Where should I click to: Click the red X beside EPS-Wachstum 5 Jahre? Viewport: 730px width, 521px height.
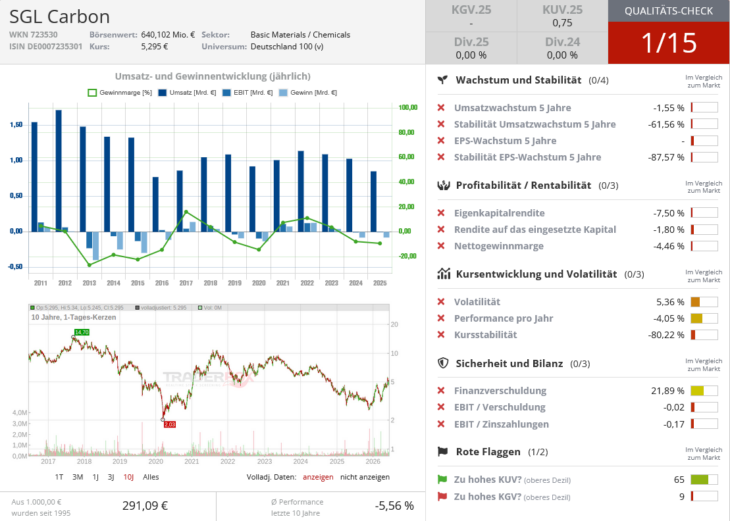[441, 141]
